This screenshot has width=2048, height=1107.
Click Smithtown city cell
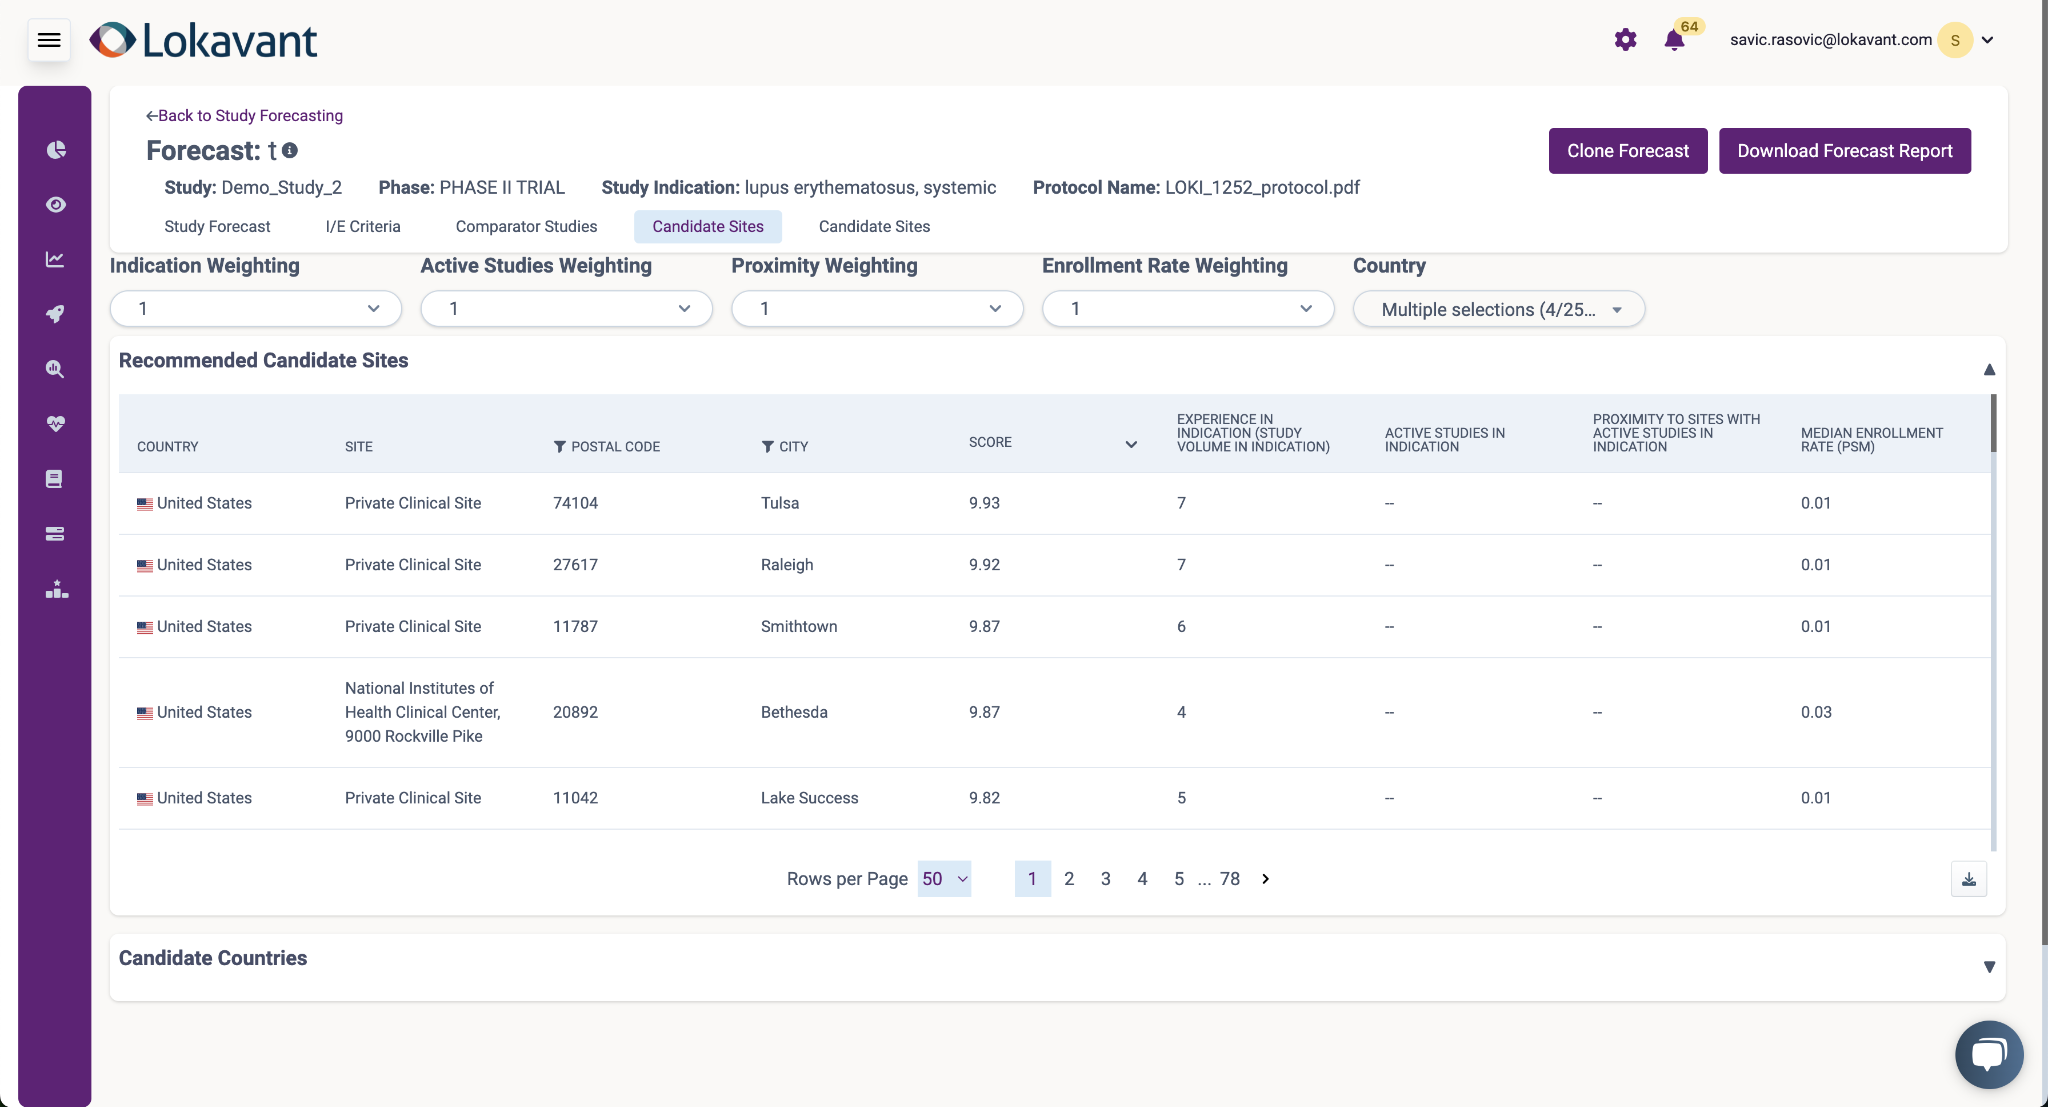[x=799, y=627]
